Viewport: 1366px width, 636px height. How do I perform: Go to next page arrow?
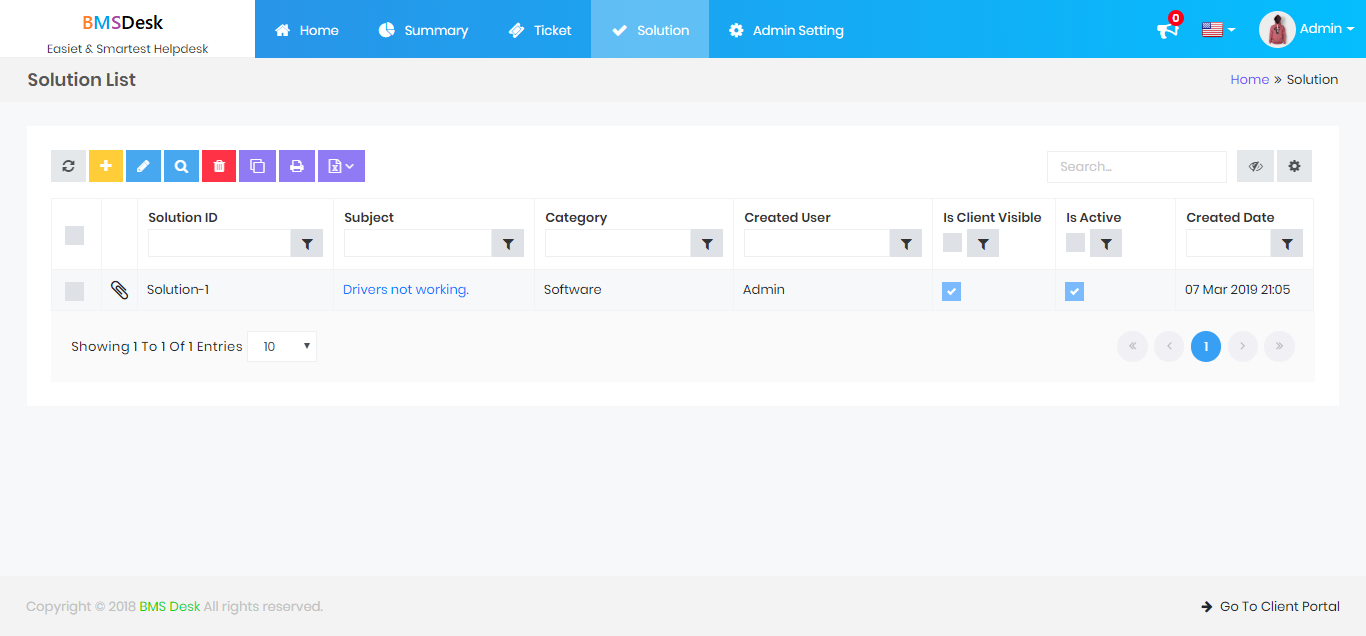pyautogui.click(x=1242, y=346)
